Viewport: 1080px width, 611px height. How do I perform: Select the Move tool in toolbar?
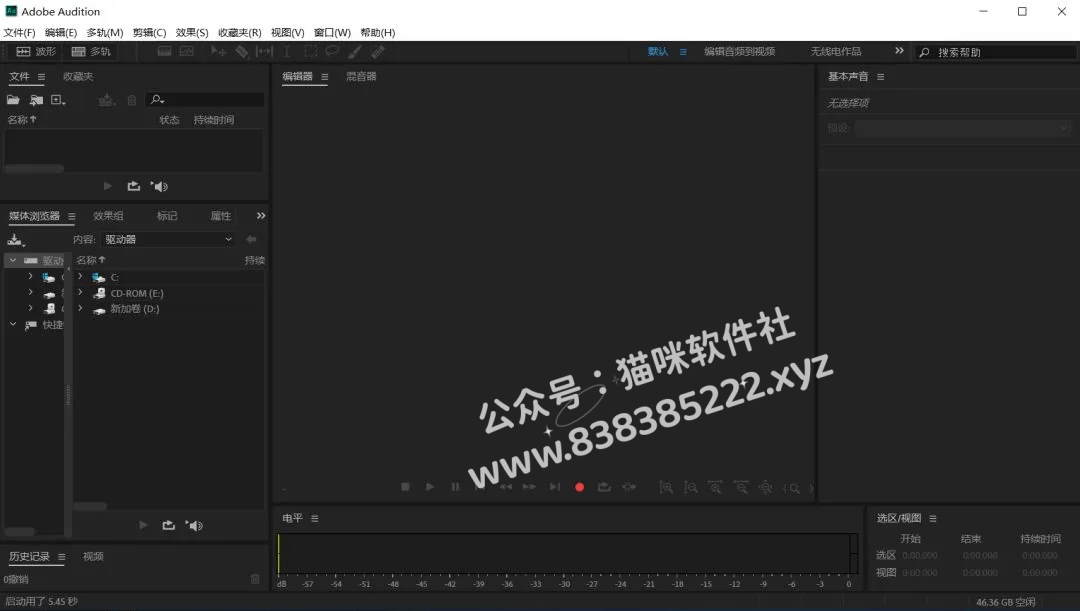(x=218, y=52)
